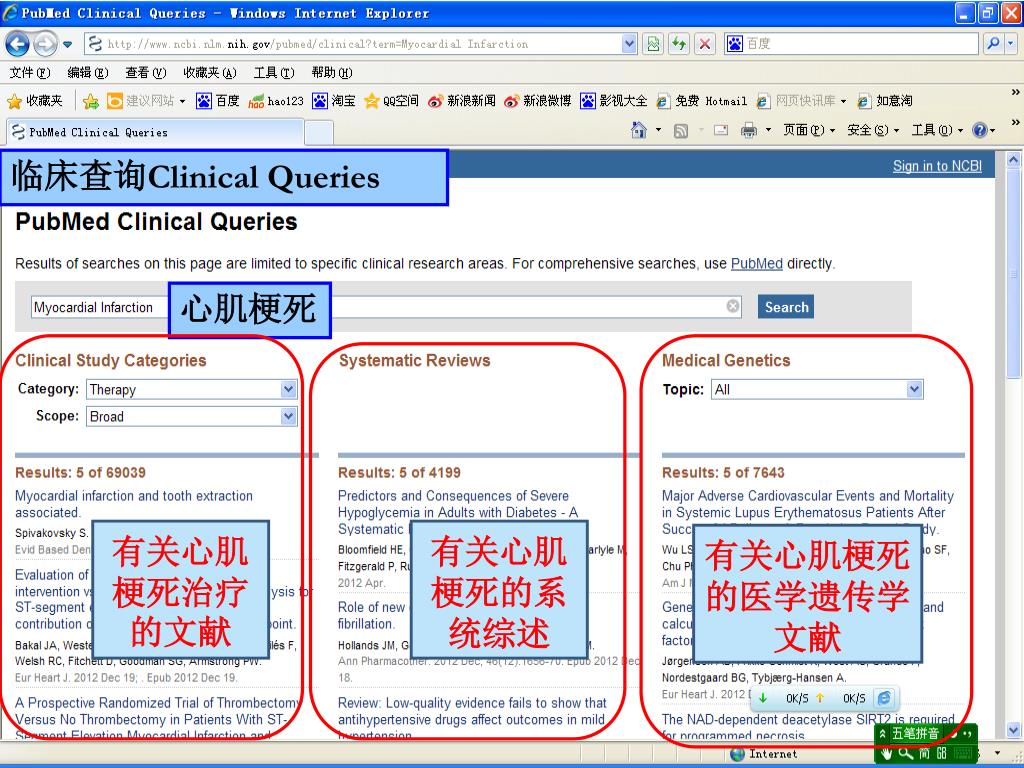
Task: Click the green Refresh icon
Action: point(679,44)
